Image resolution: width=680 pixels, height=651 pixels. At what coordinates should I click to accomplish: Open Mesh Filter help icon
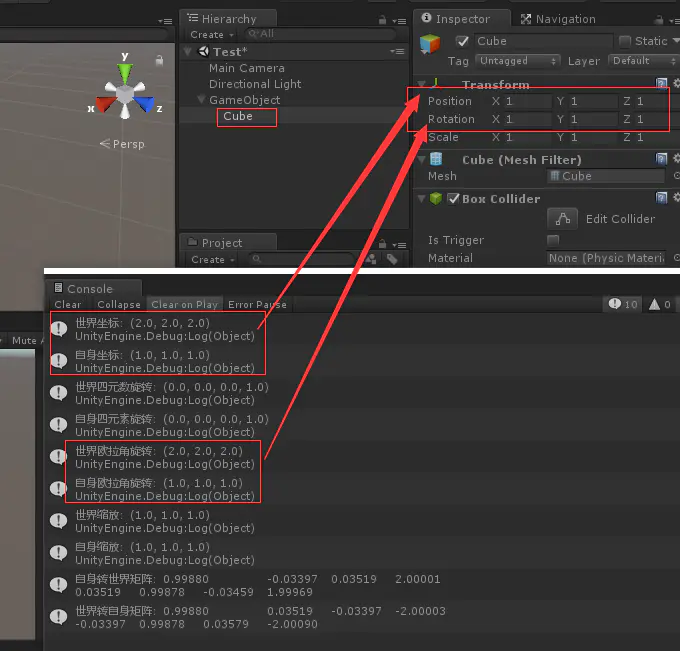(x=661, y=159)
